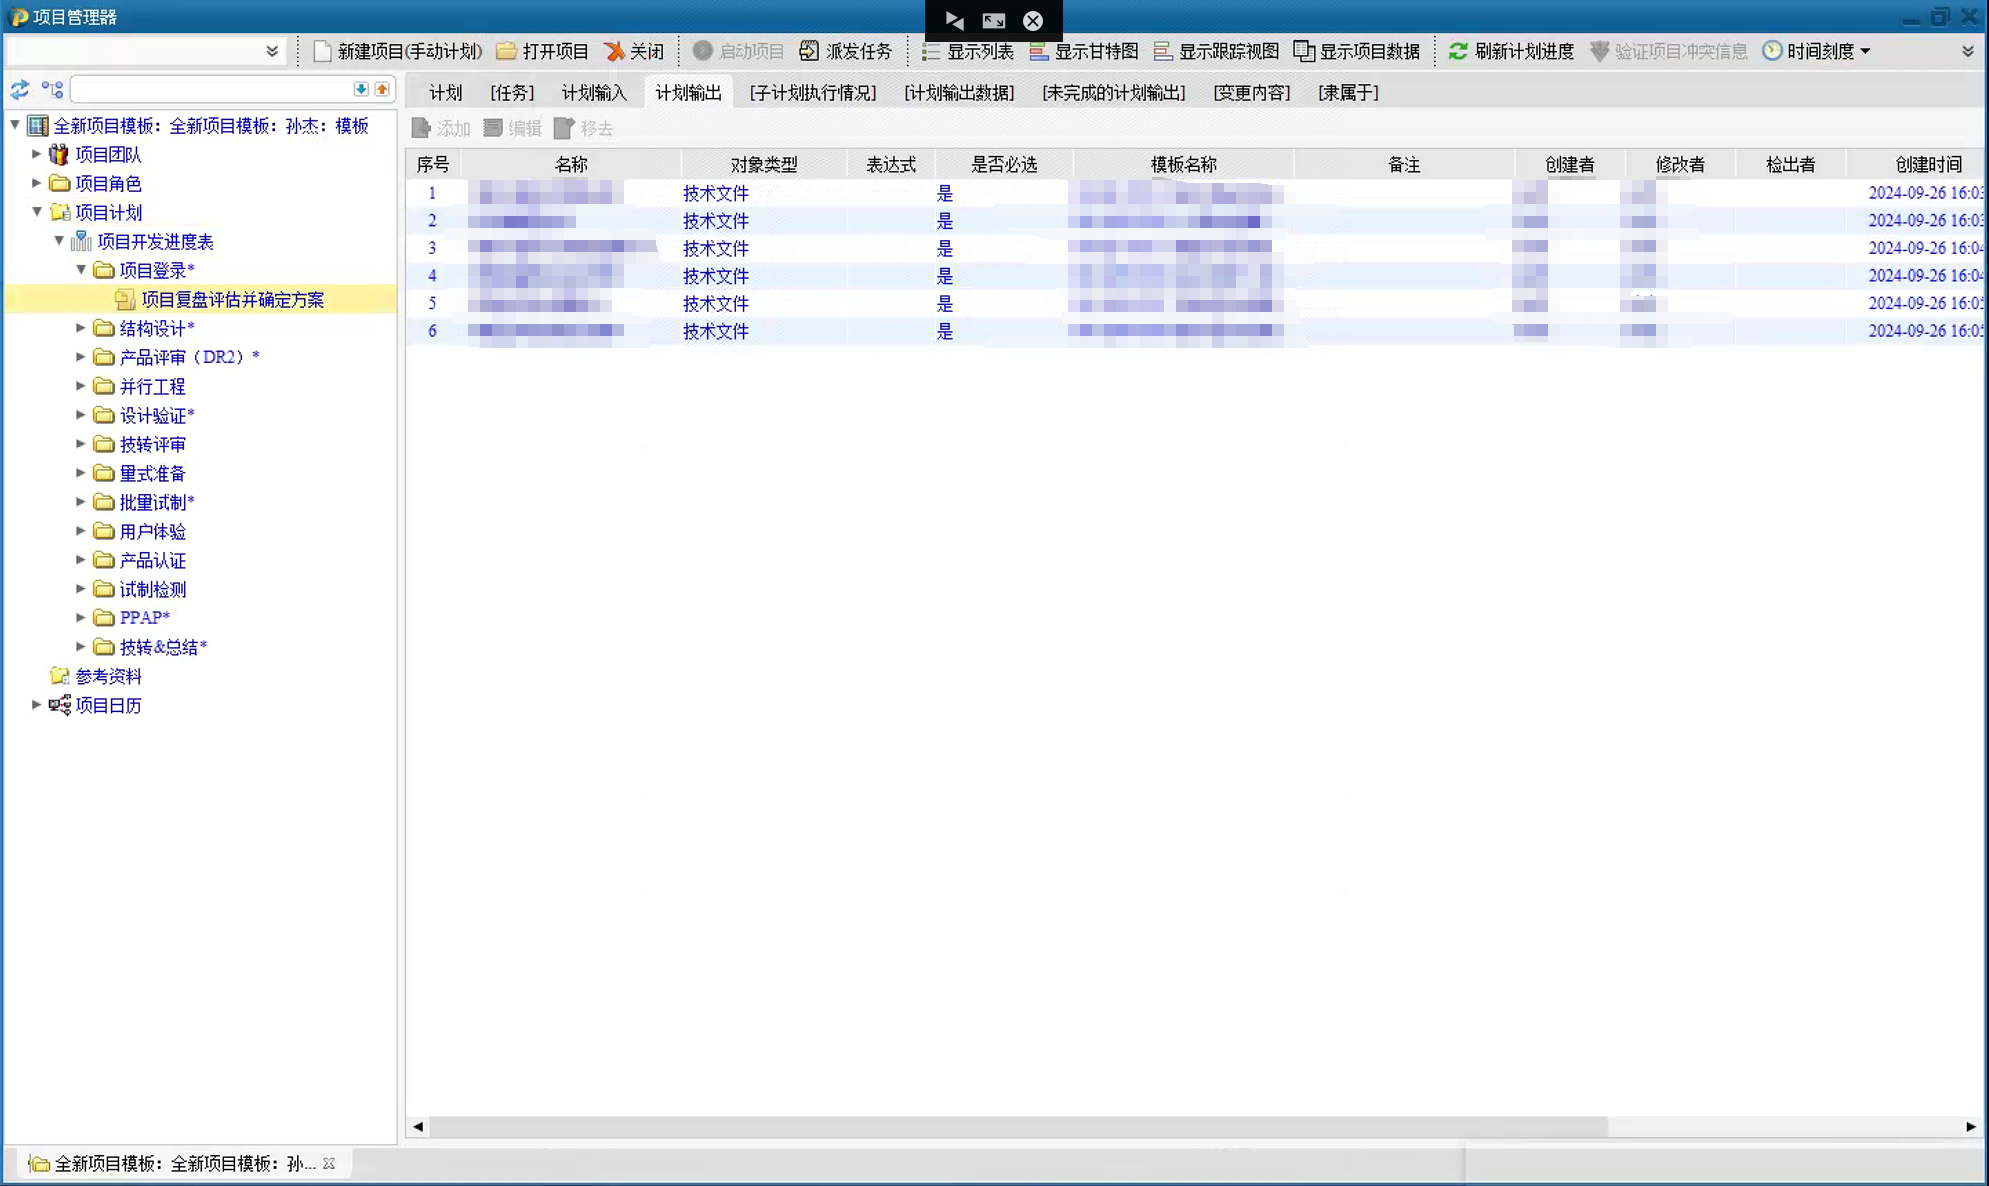This screenshot has width=1989, height=1186.
Task: Click the 显示项目数据 icon
Action: click(x=1304, y=51)
